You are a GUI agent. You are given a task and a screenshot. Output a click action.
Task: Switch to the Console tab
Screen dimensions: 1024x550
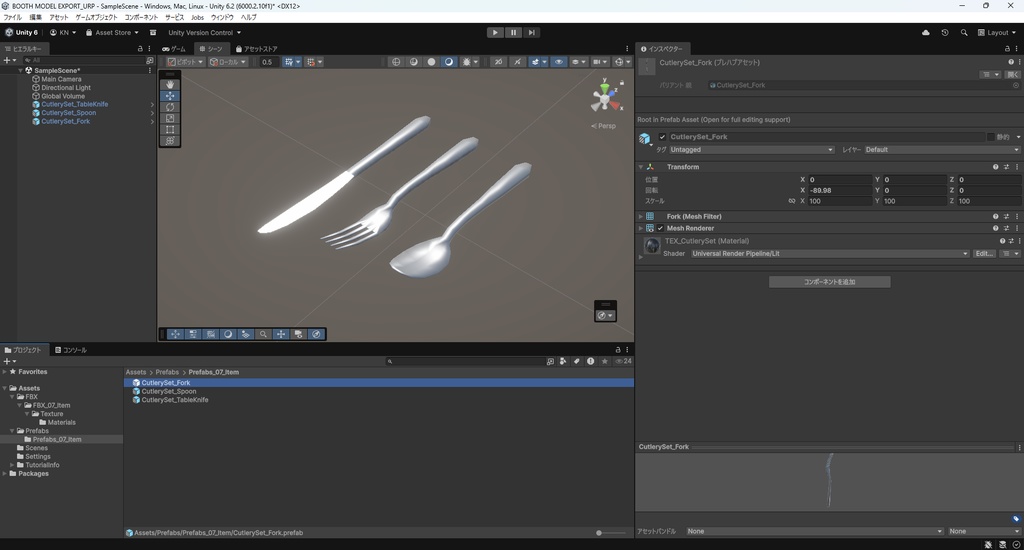[x=71, y=350]
